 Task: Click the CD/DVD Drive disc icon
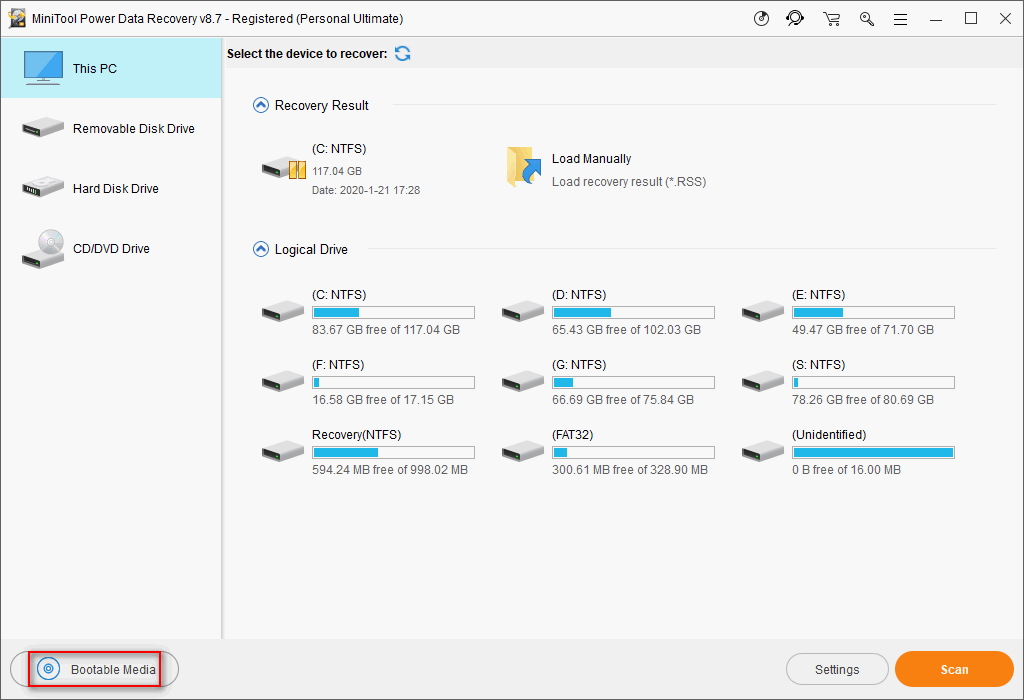[x=43, y=249]
